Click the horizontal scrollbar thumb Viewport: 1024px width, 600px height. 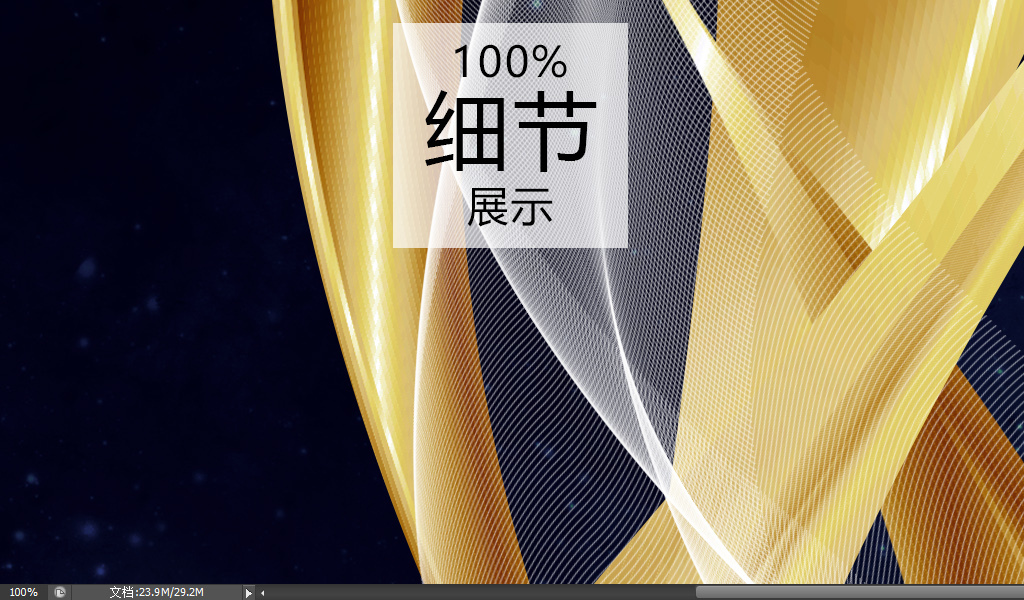pyautogui.click(x=858, y=592)
